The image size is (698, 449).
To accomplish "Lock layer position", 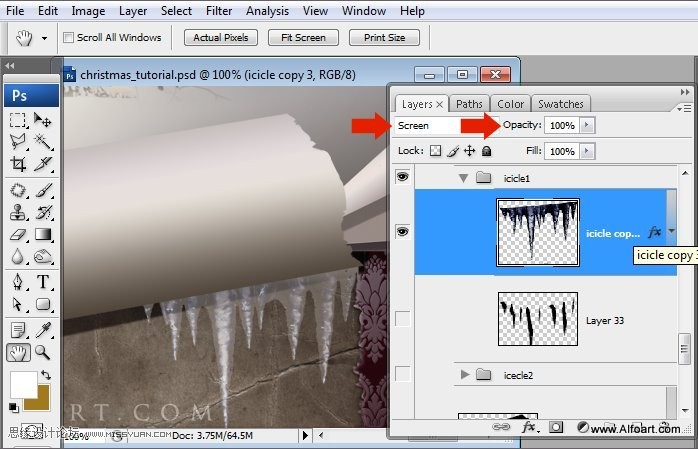I will pyautogui.click(x=470, y=151).
